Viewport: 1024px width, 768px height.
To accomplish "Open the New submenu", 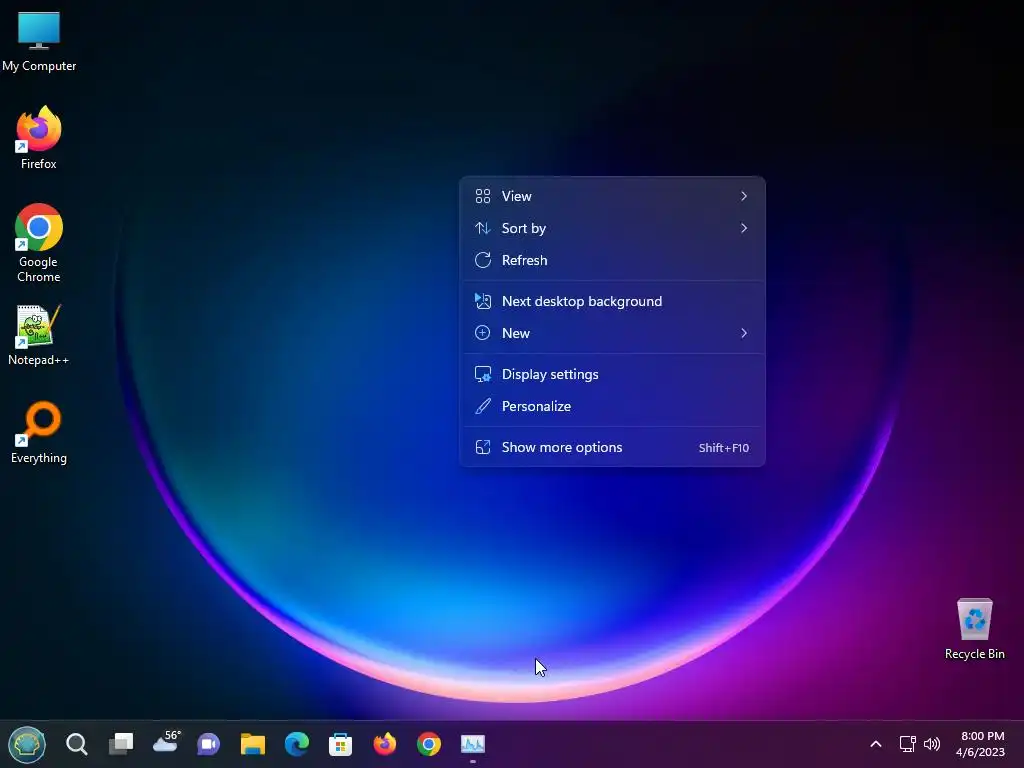I will [x=612, y=333].
